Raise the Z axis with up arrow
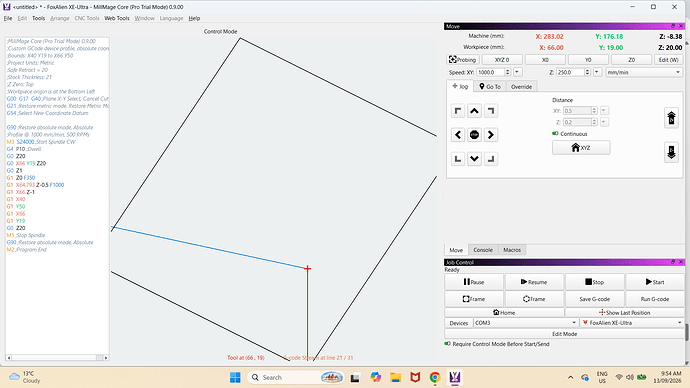The width and height of the screenshot is (690, 388). [671, 118]
